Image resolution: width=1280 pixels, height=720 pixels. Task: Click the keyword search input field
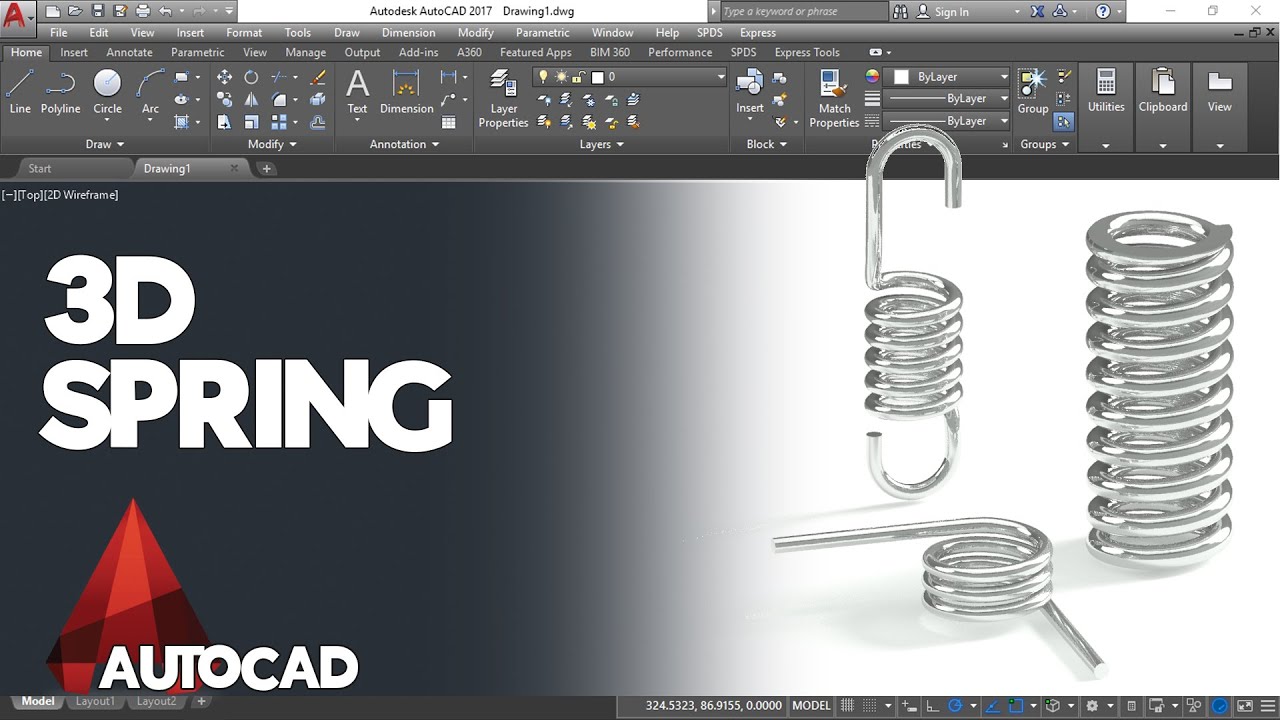[x=803, y=11]
